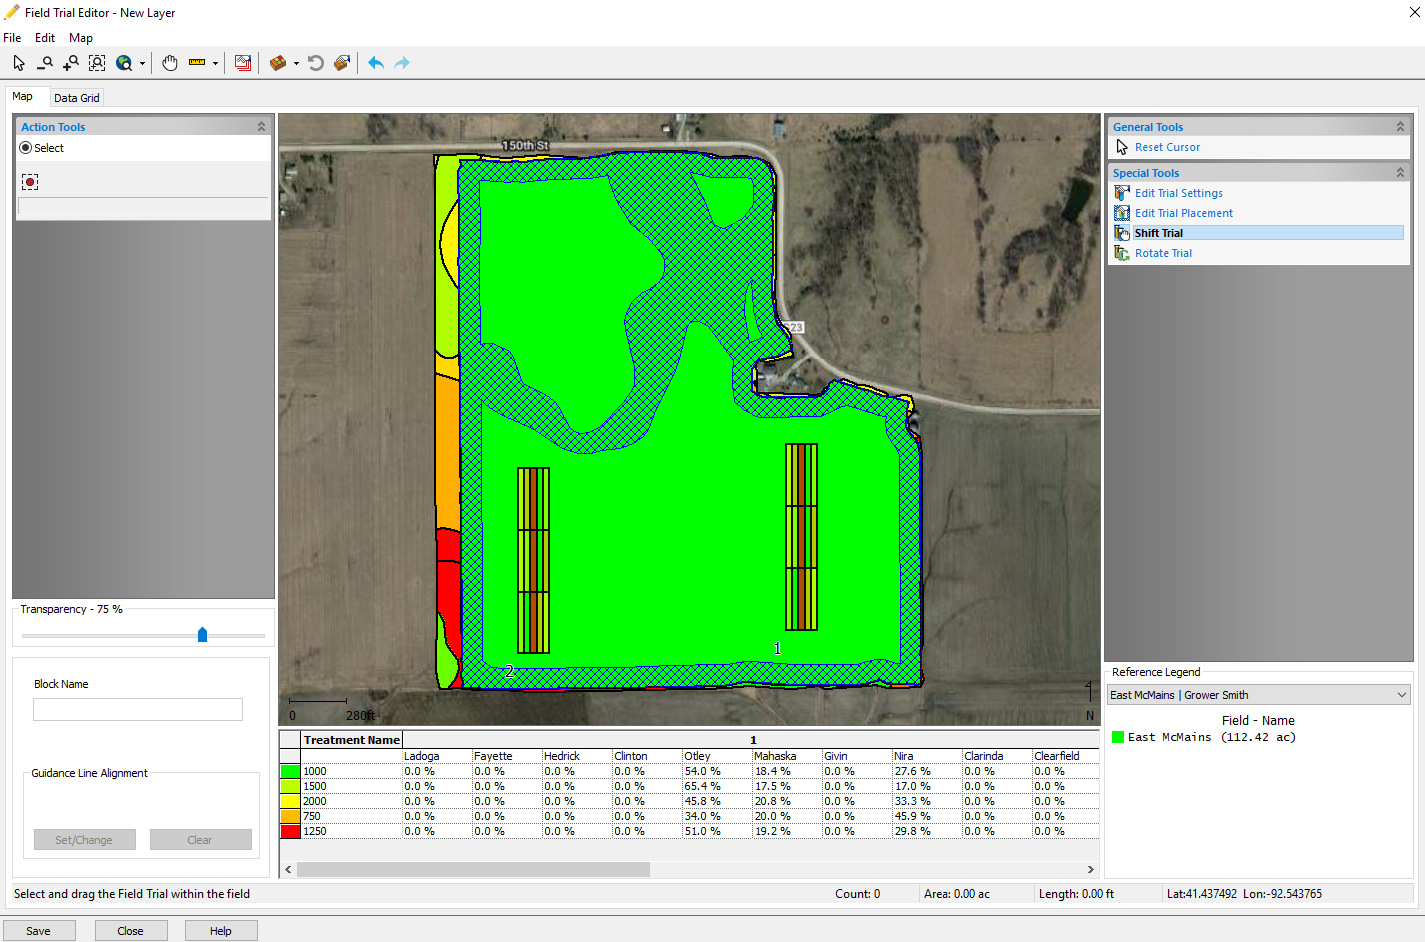
Task: Activate the pan hand tool
Action: coord(170,63)
